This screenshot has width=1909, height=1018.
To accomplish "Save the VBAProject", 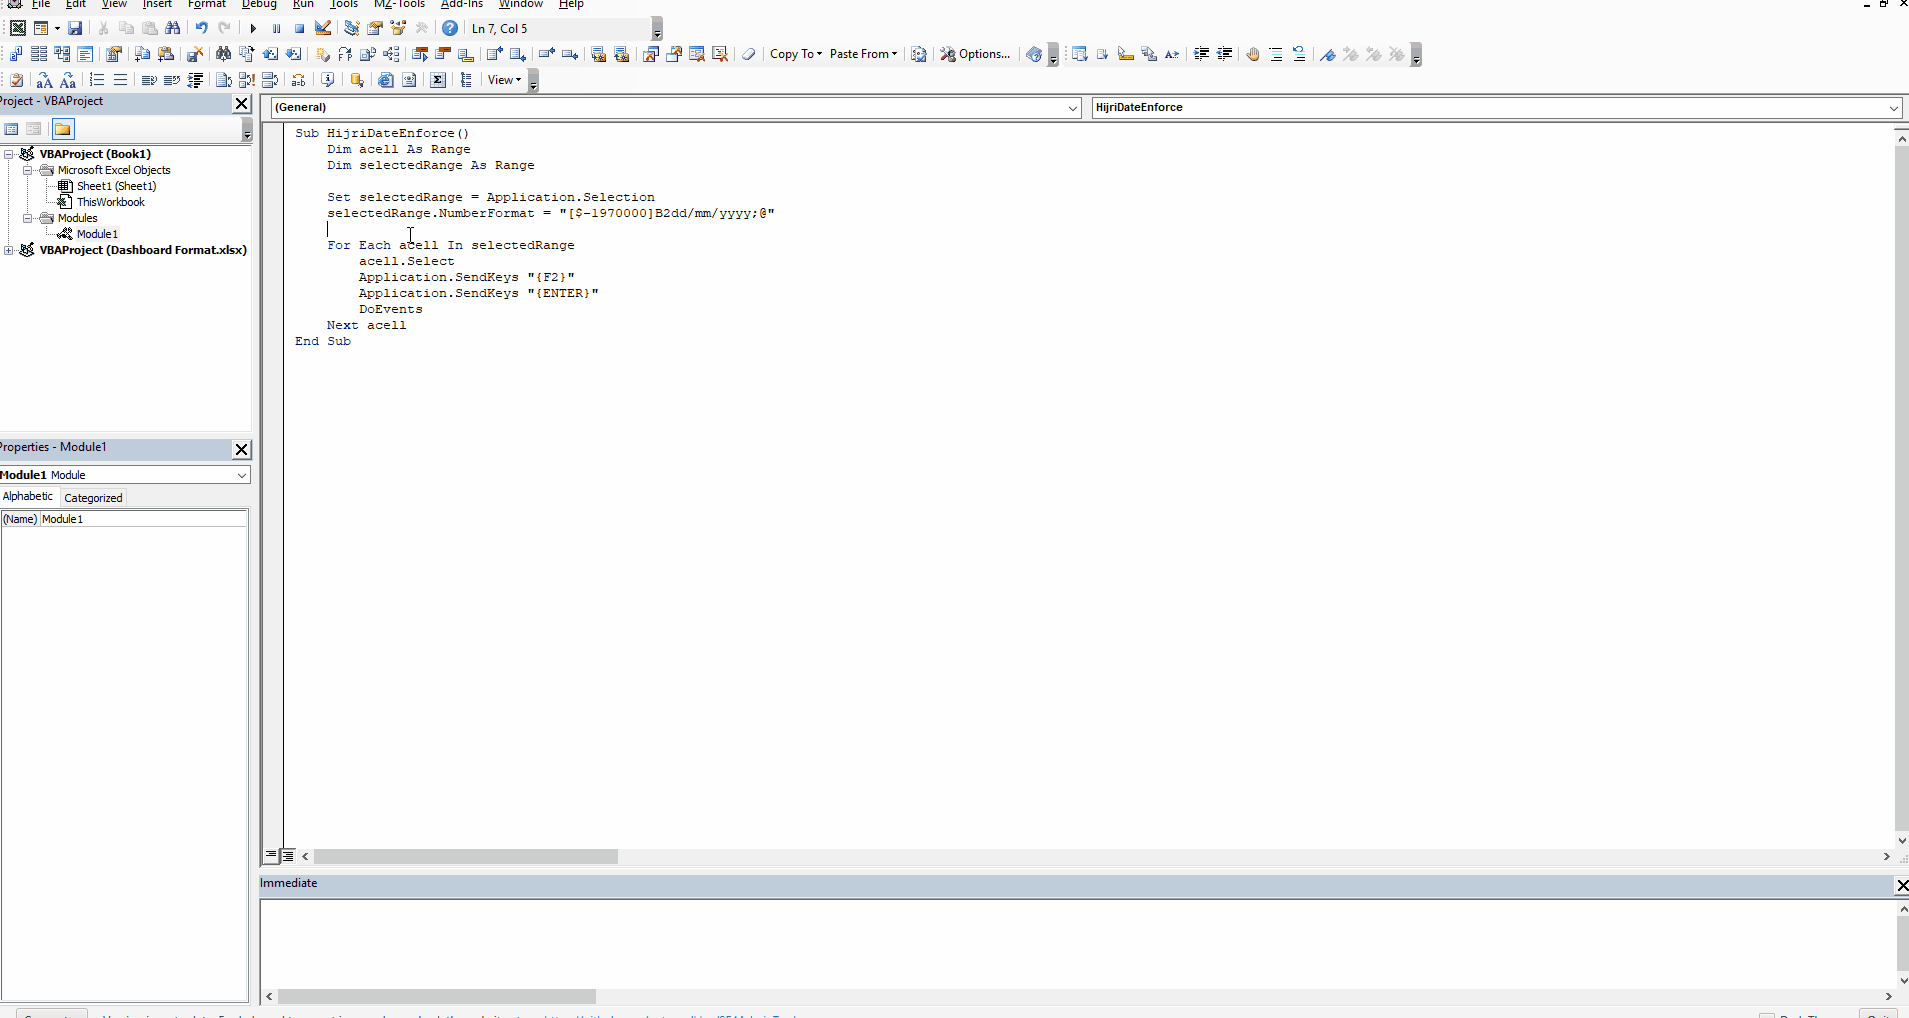I will (75, 28).
